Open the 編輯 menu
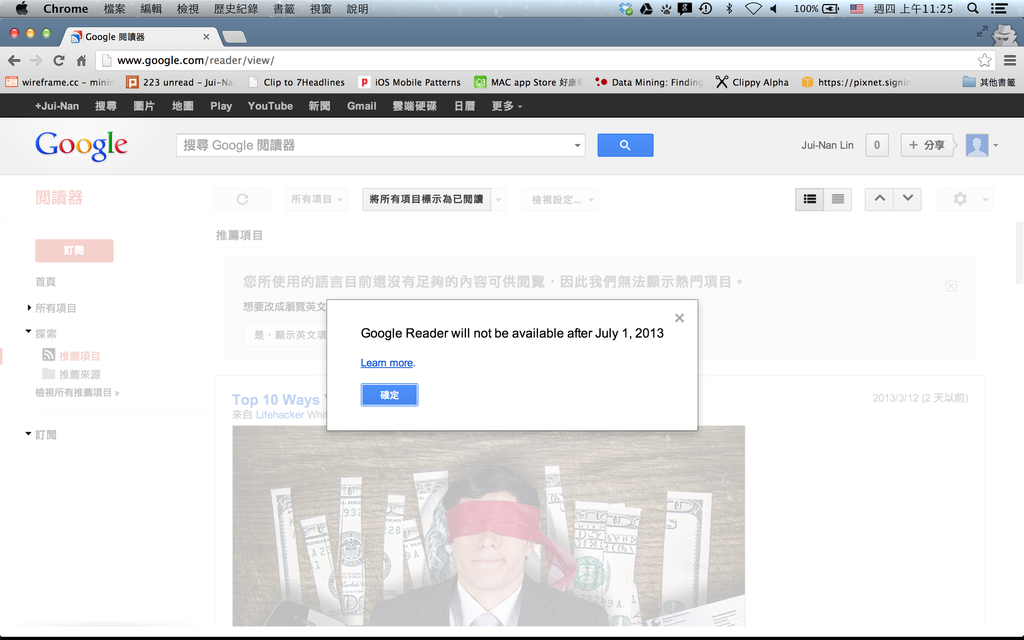 point(150,8)
